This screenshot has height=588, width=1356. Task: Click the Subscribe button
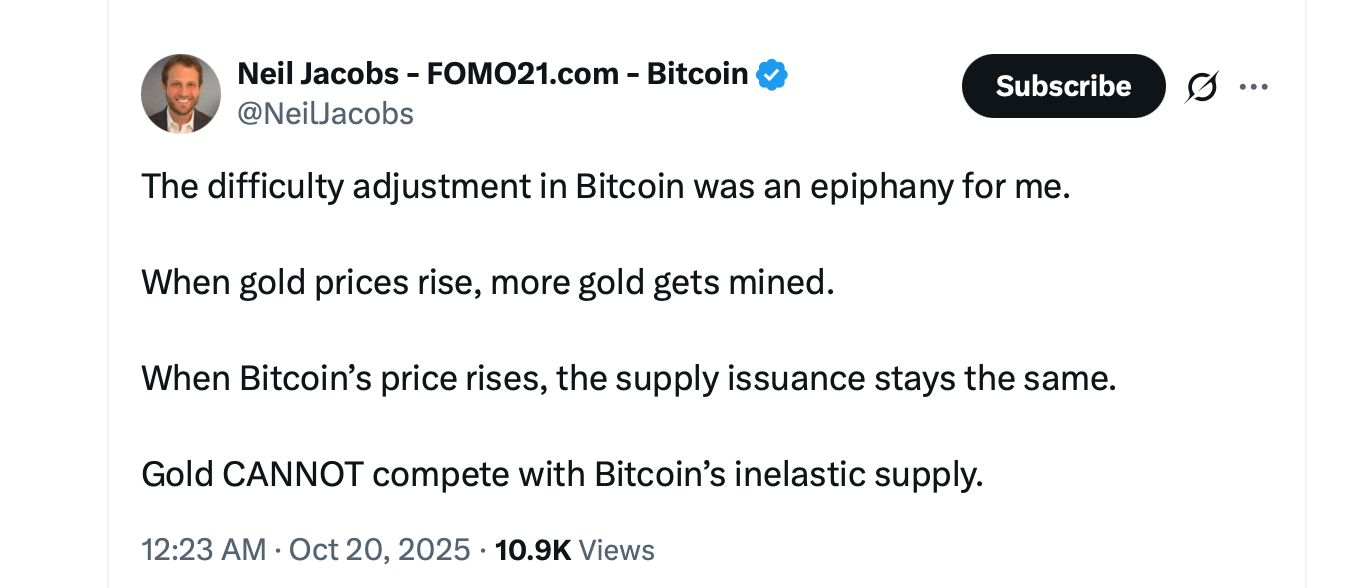1063,86
